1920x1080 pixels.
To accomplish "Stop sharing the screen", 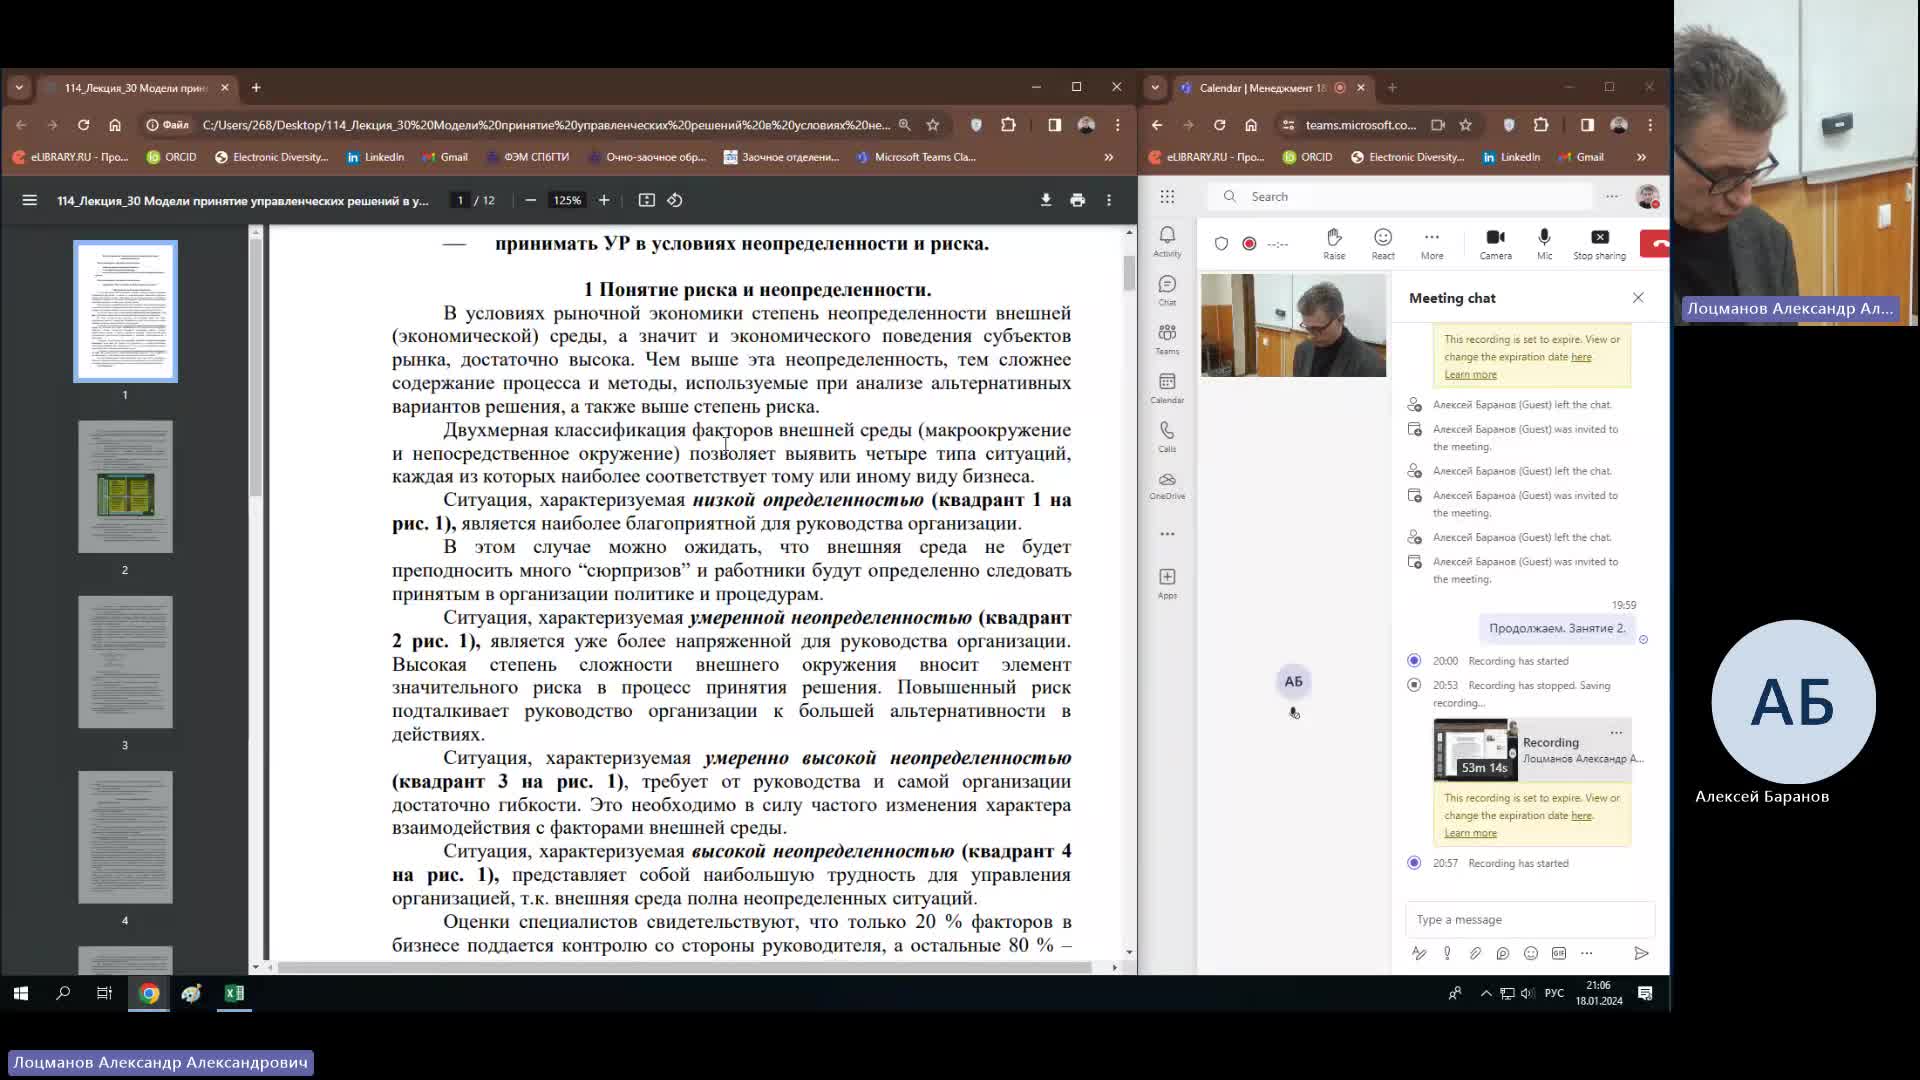I will pyautogui.click(x=1600, y=243).
